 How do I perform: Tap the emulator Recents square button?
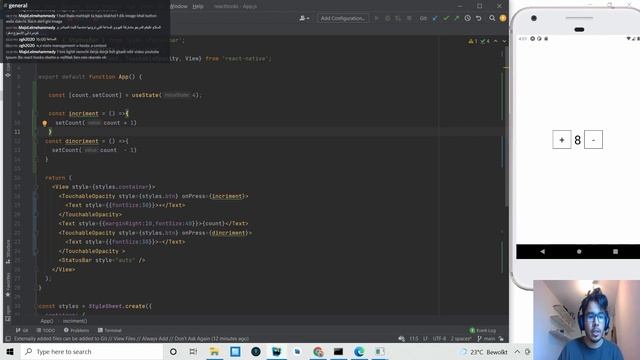(x=615, y=251)
